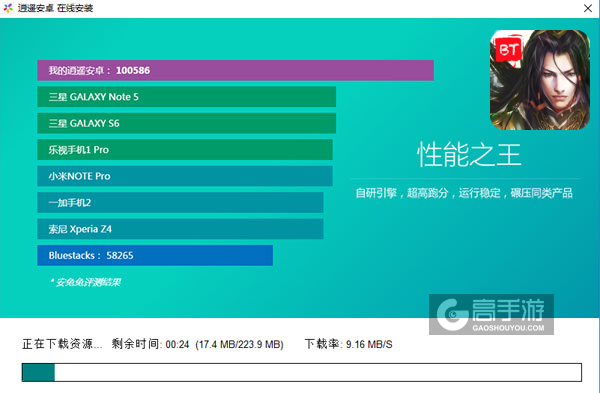Click the GaoShouYou watermark logo
Screen dimensions: 600x393
491,314
